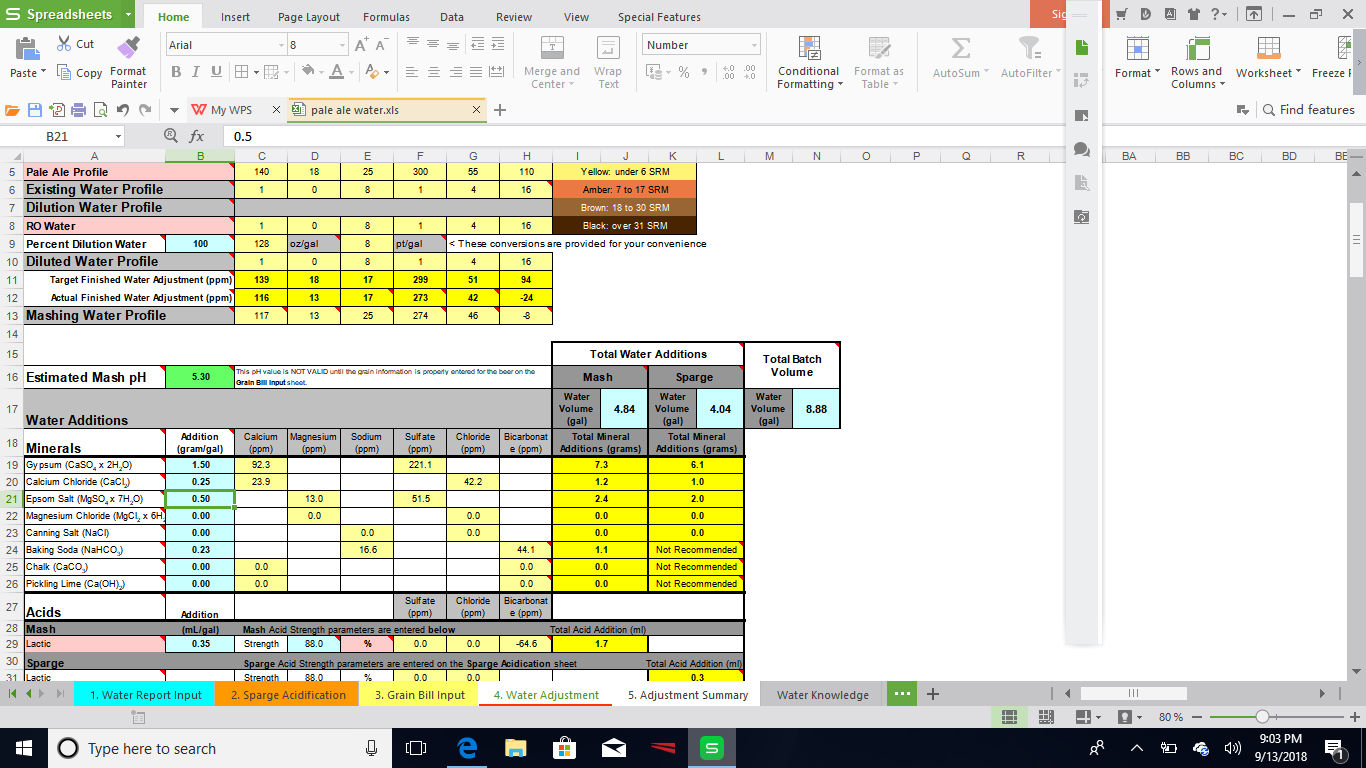Switch to Page Break Preview view
Image resolution: width=1366 pixels, height=768 pixels.
pos(1046,717)
